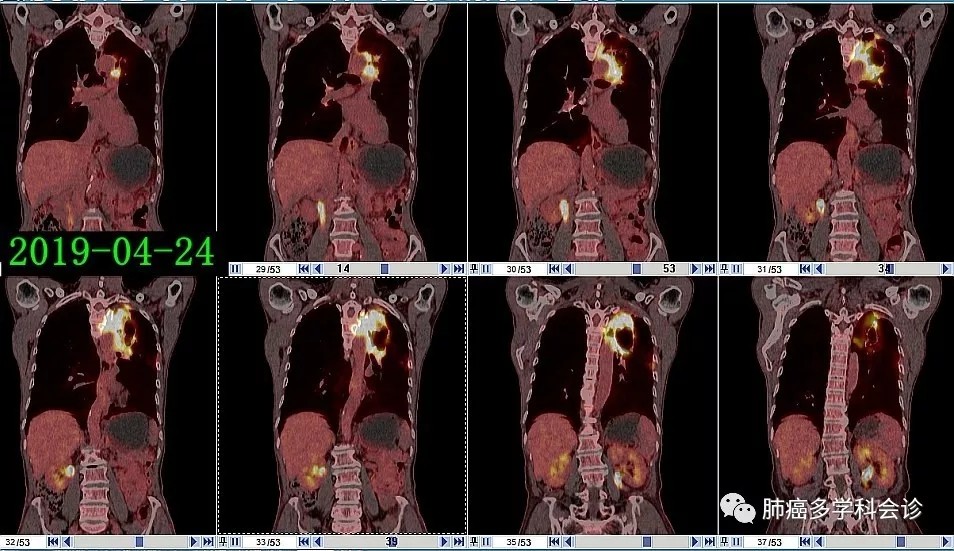Screen dimensions: 954x551
Task: Jump to last slice in 32/53 panel
Action: click(208, 542)
